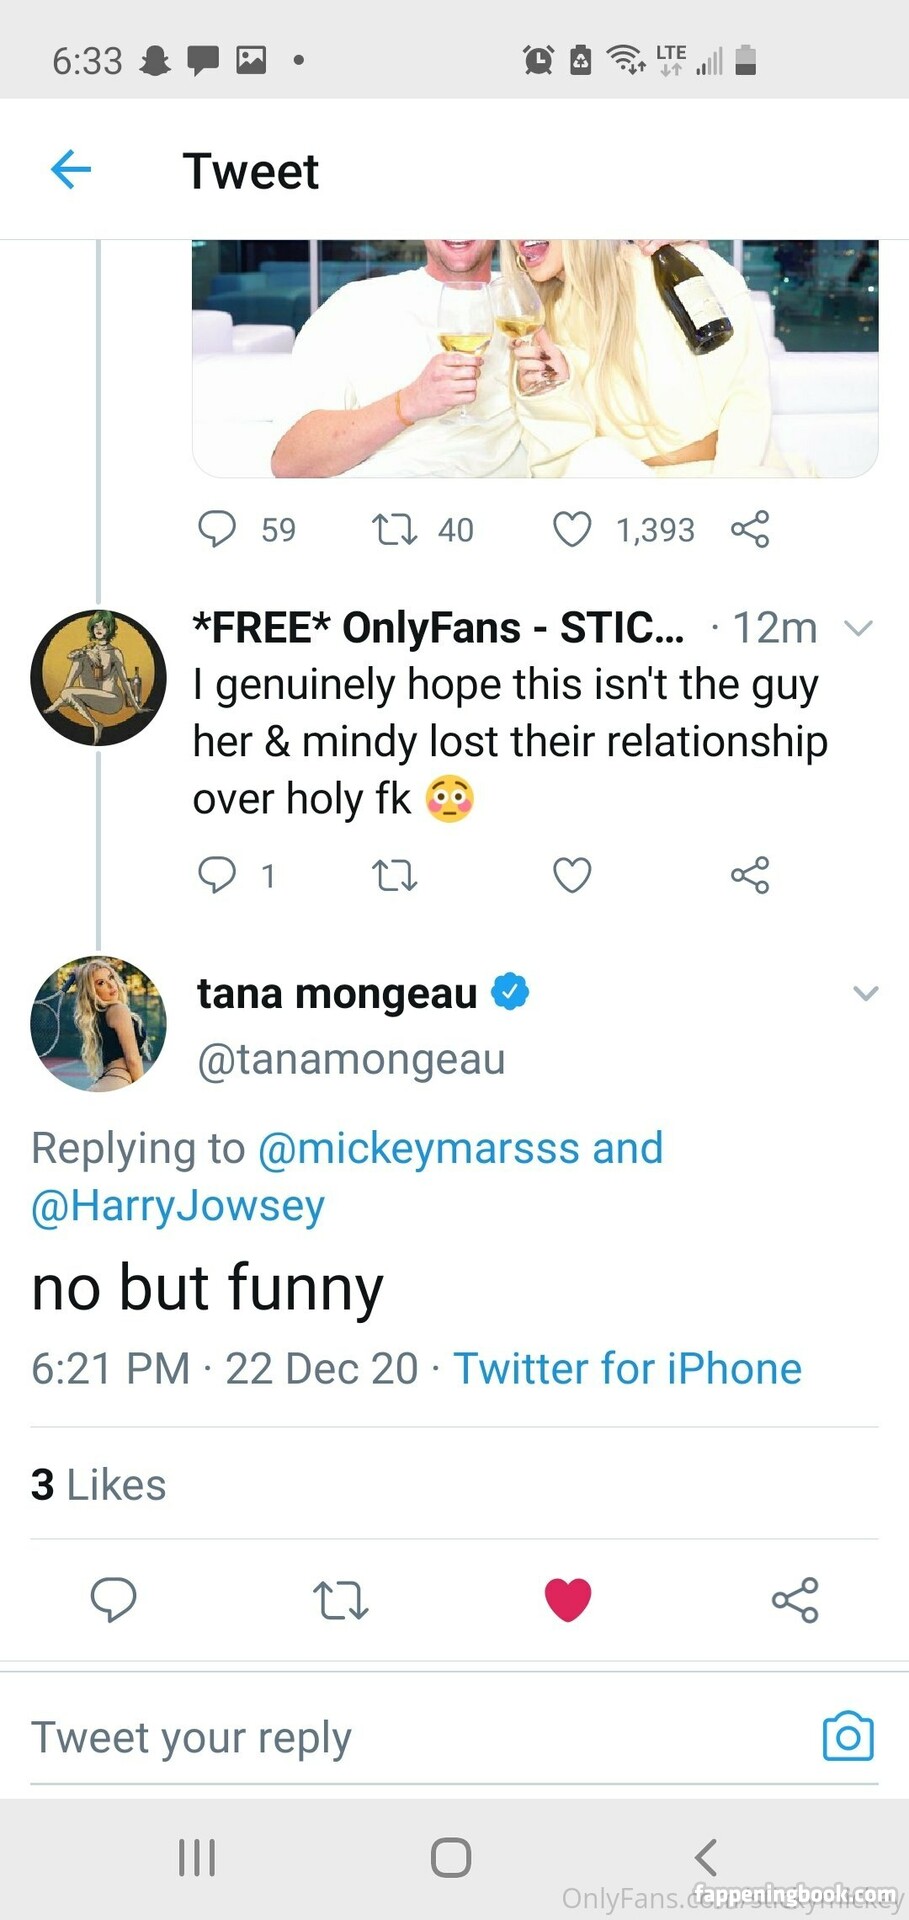The image size is (909, 1920).
Task: Retweet tana mongeau's reply
Action: coord(341,1600)
